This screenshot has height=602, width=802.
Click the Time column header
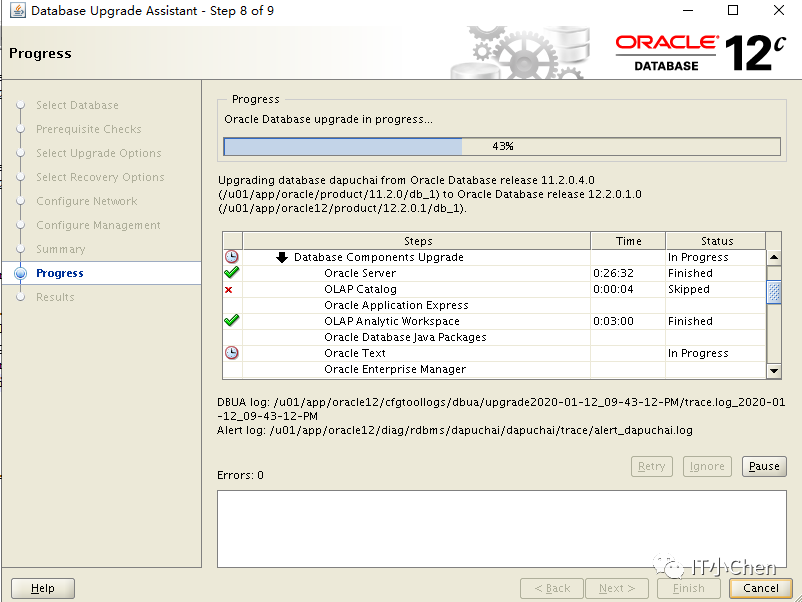pos(628,241)
